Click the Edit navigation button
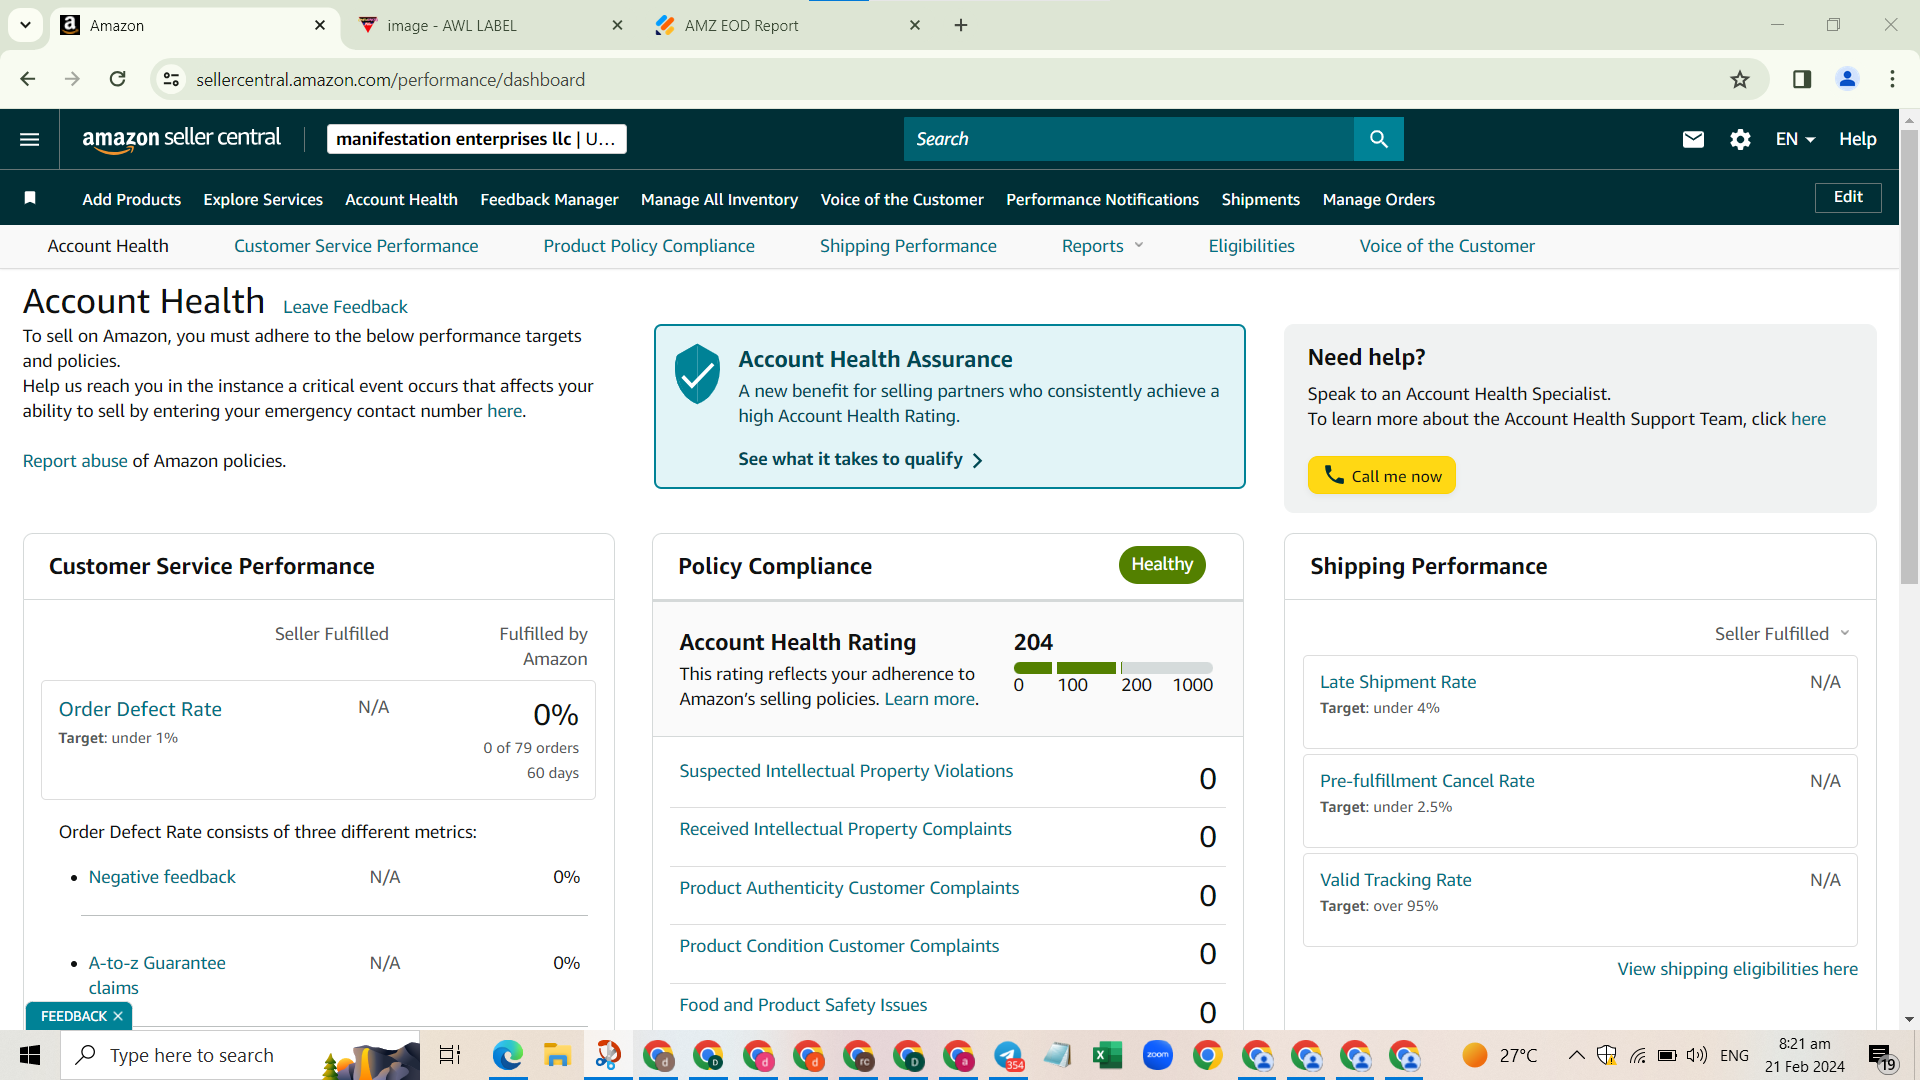Screen dimensions: 1920x1080 click(x=1847, y=197)
